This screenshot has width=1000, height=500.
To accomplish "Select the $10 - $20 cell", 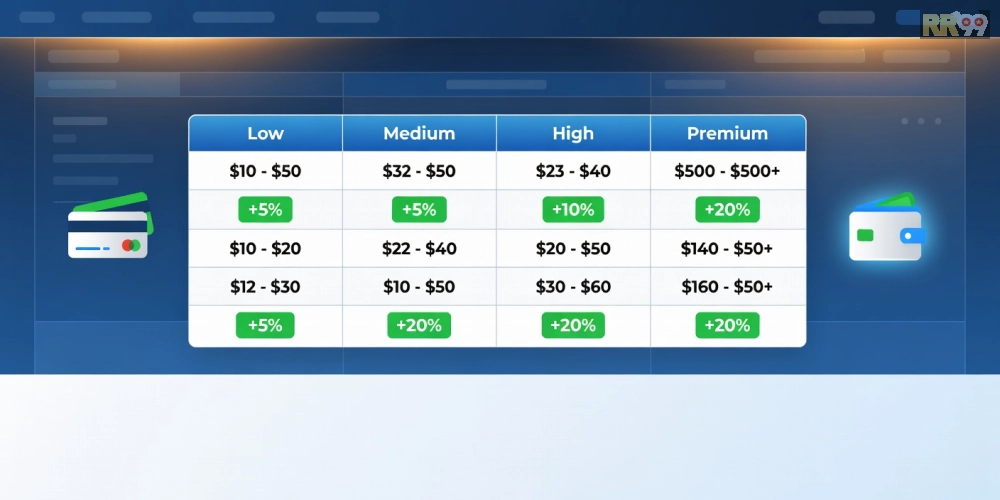I will [265, 248].
